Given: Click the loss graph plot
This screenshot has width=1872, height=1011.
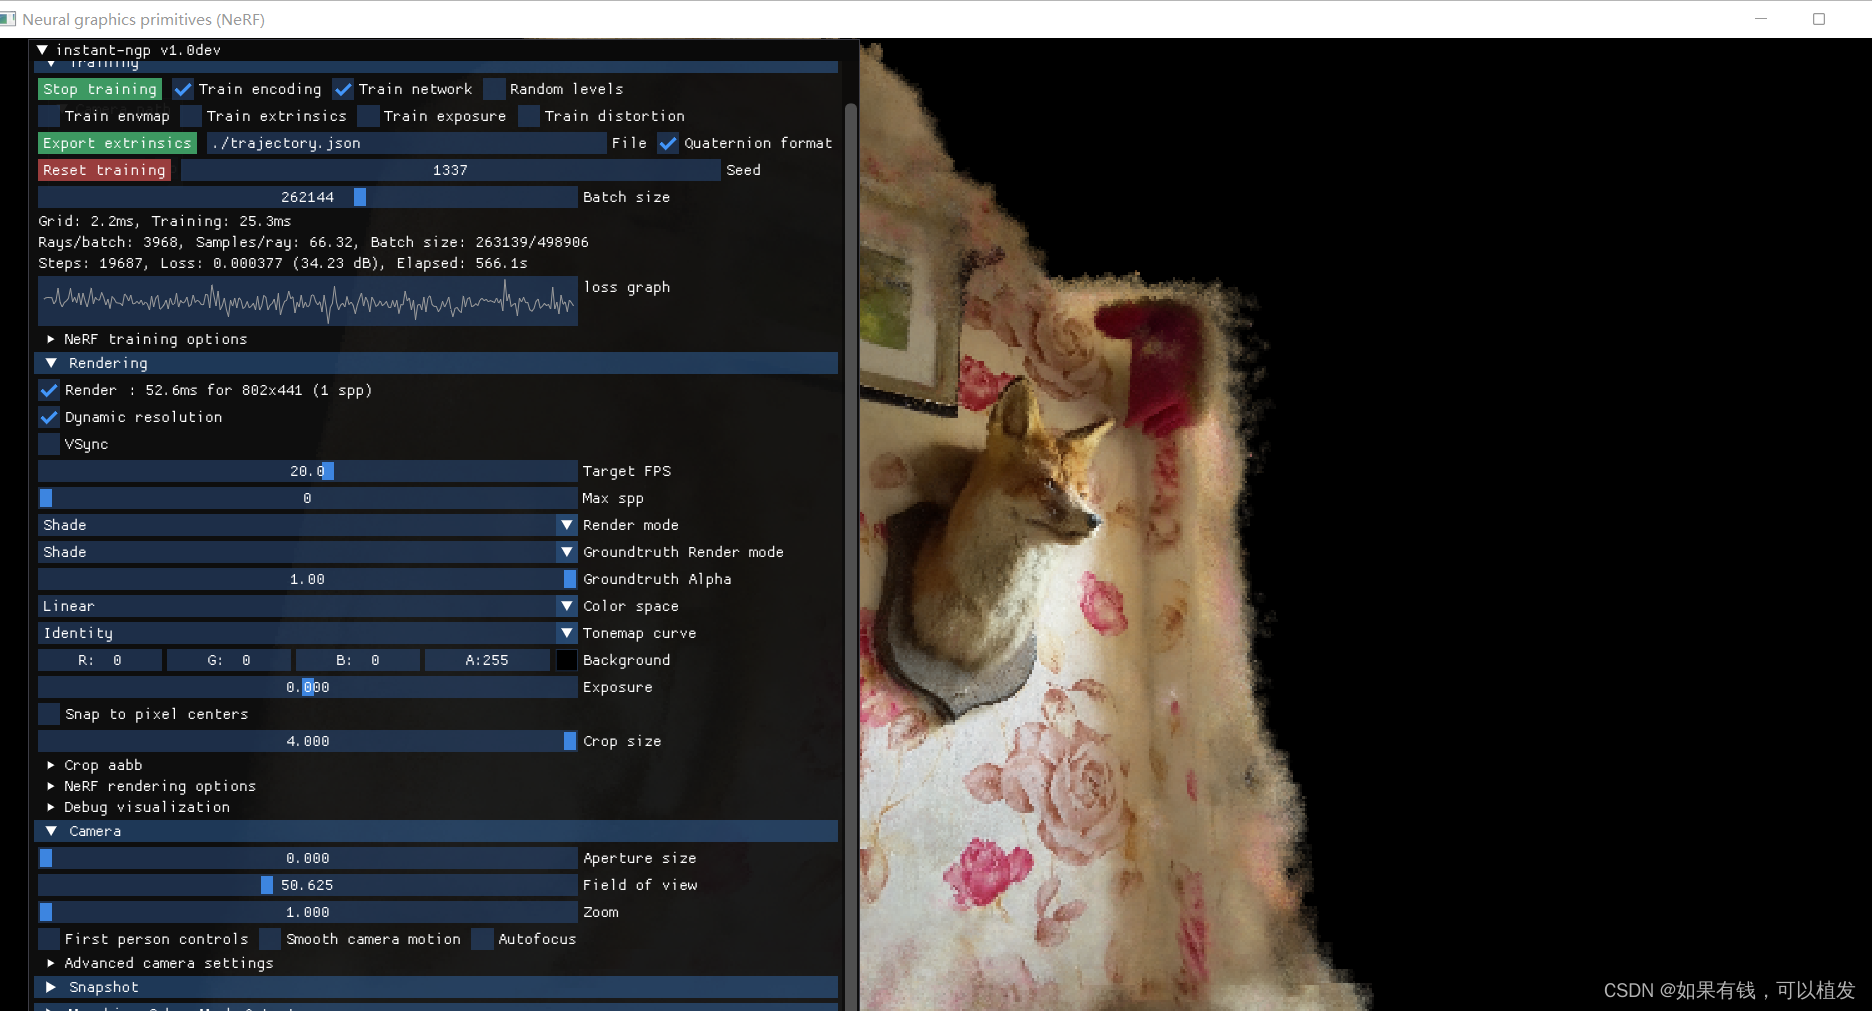Looking at the screenshot, I should click(308, 301).
